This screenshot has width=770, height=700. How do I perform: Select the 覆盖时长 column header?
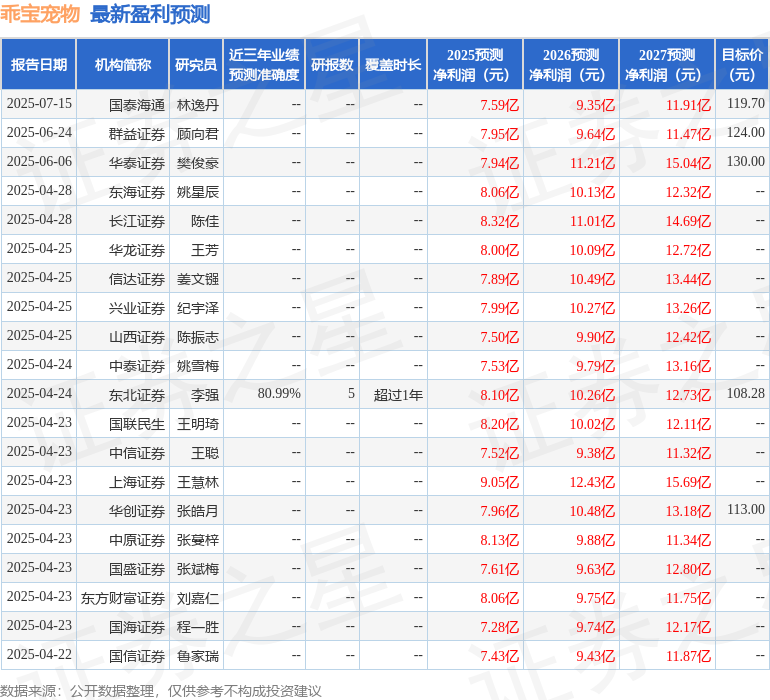click(x=393, y=65)
